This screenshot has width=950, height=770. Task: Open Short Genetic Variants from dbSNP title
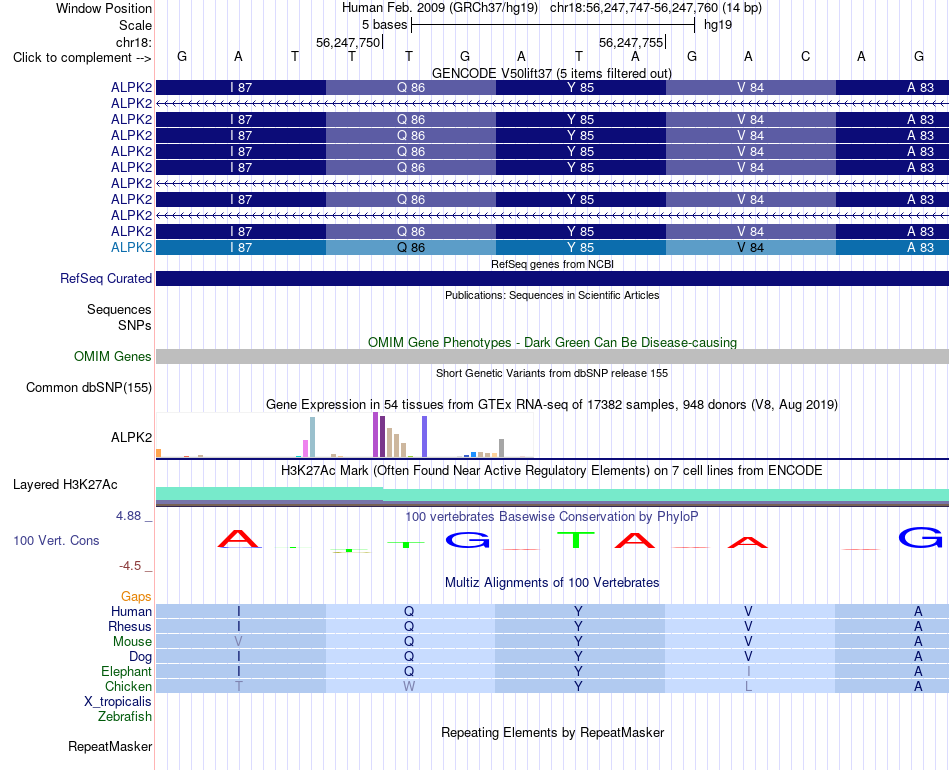coord(552,373)
